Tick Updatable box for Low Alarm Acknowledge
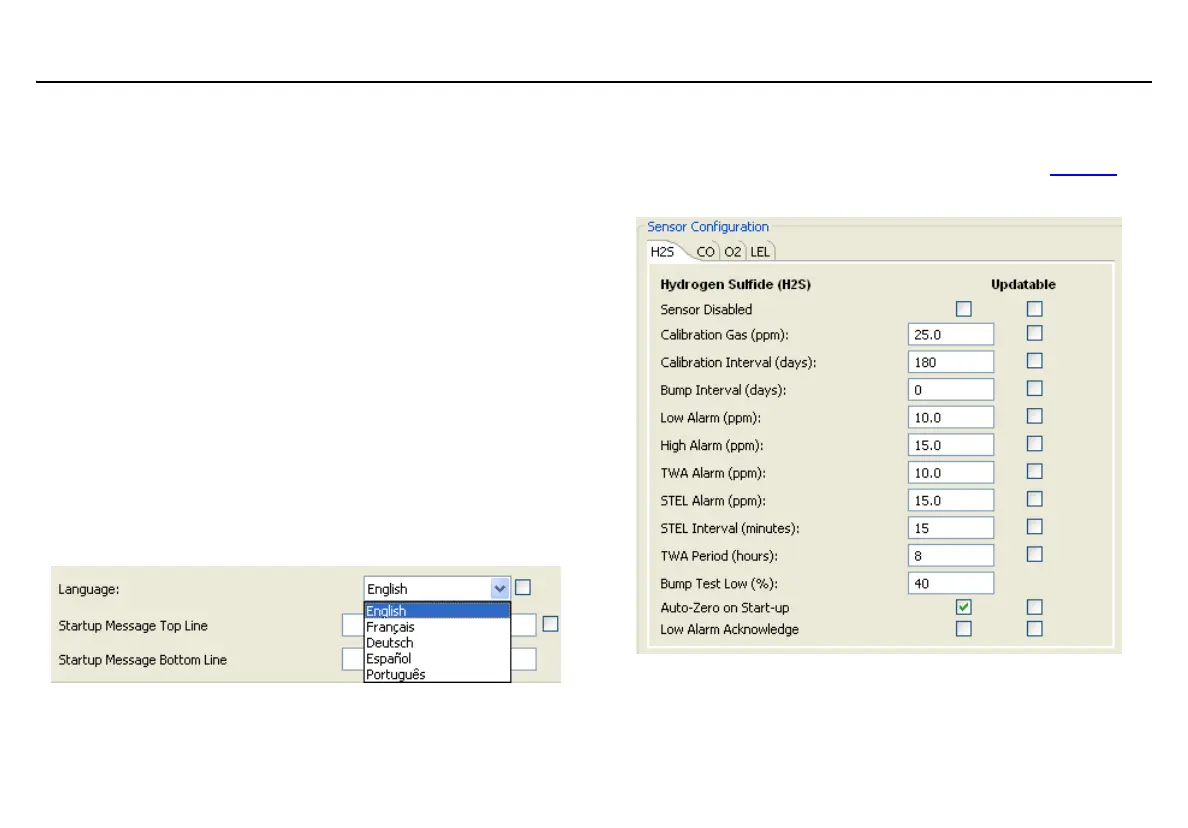The width and height of the screenshot is (1188, 828). [1034, 629]
